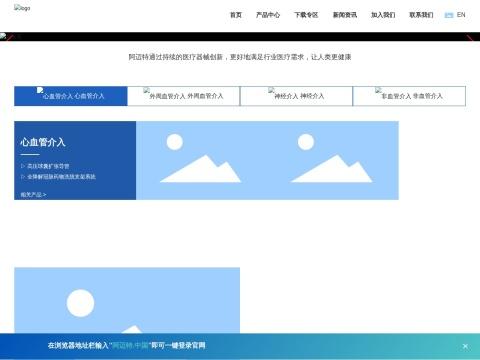Select the 心血管介入 tab
Image resolution: width=480 pixels, height=360 pixels.
71,96
